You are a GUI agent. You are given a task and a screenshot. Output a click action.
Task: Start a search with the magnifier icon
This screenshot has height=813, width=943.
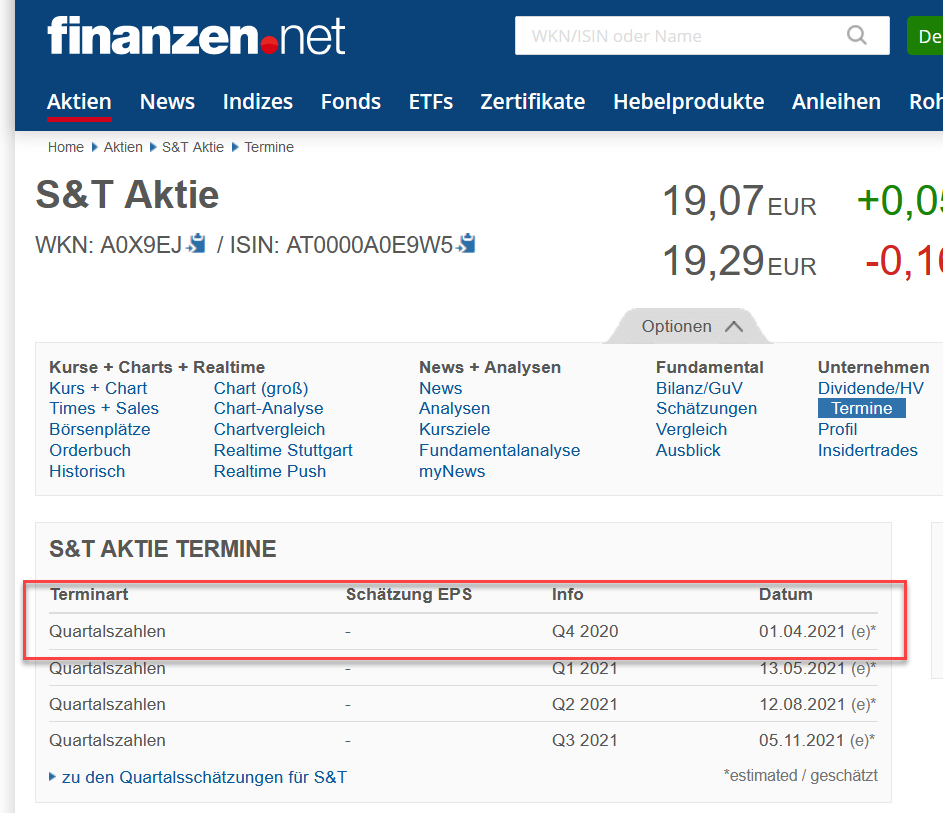coord(856,35)
